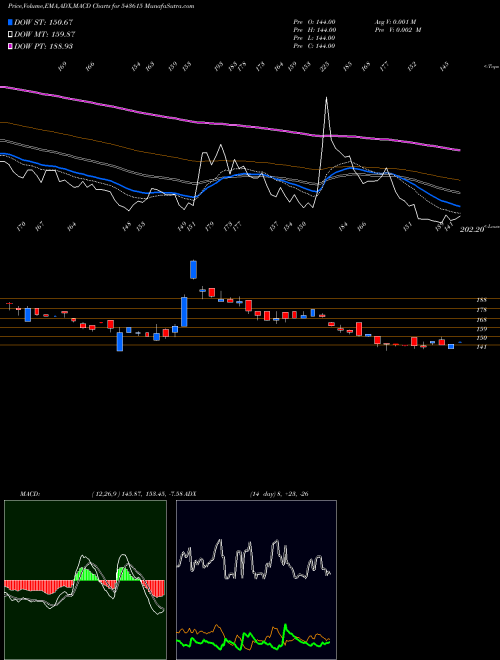Click the 'Avg V: 0.001 M' volume text

pos(398,22)
